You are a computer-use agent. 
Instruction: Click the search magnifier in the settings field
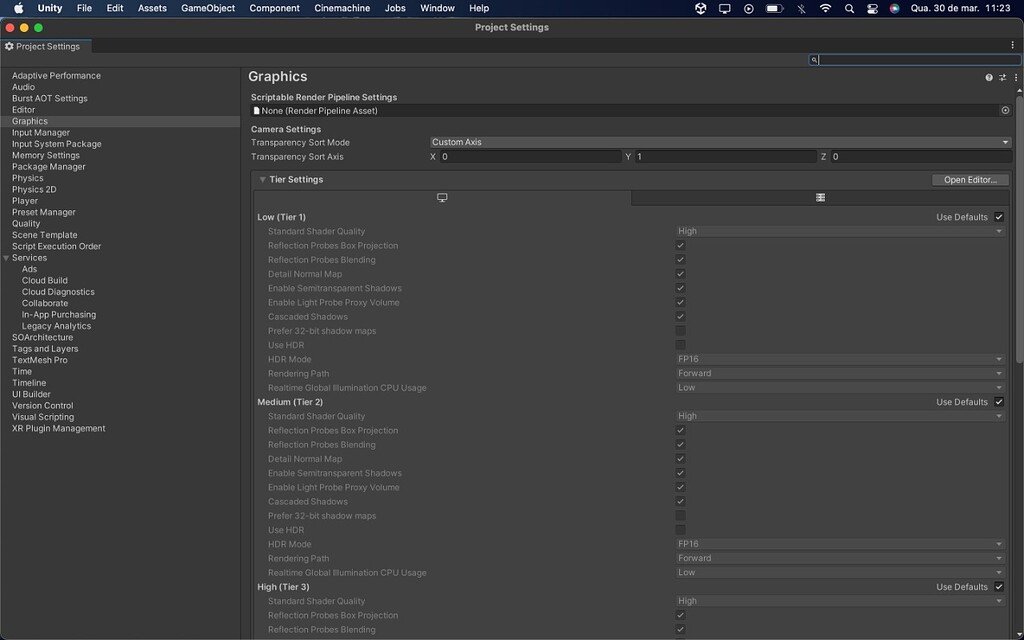[816, 60]
